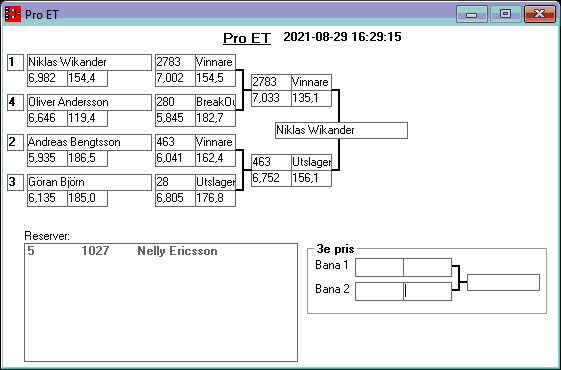
Task: Click the Andreas Bengtsson name field
Action: coord(89,142)
